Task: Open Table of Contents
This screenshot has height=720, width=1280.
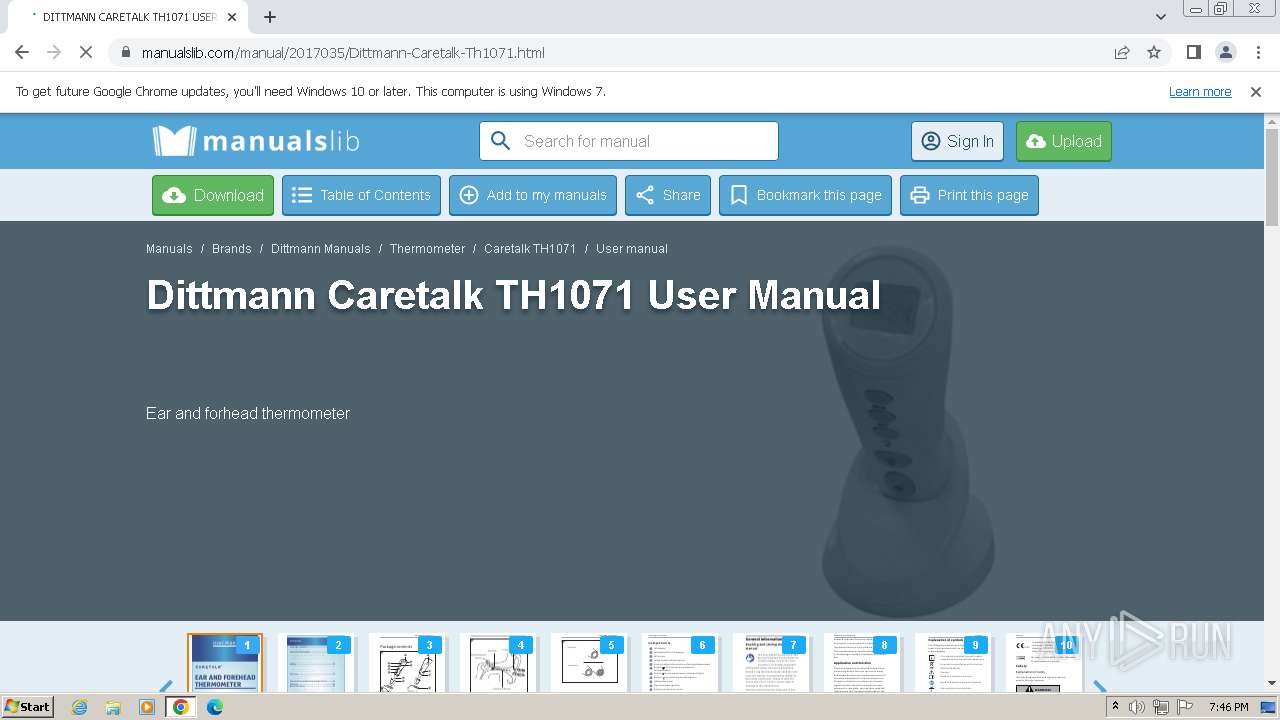Action: tap(361, 195)
